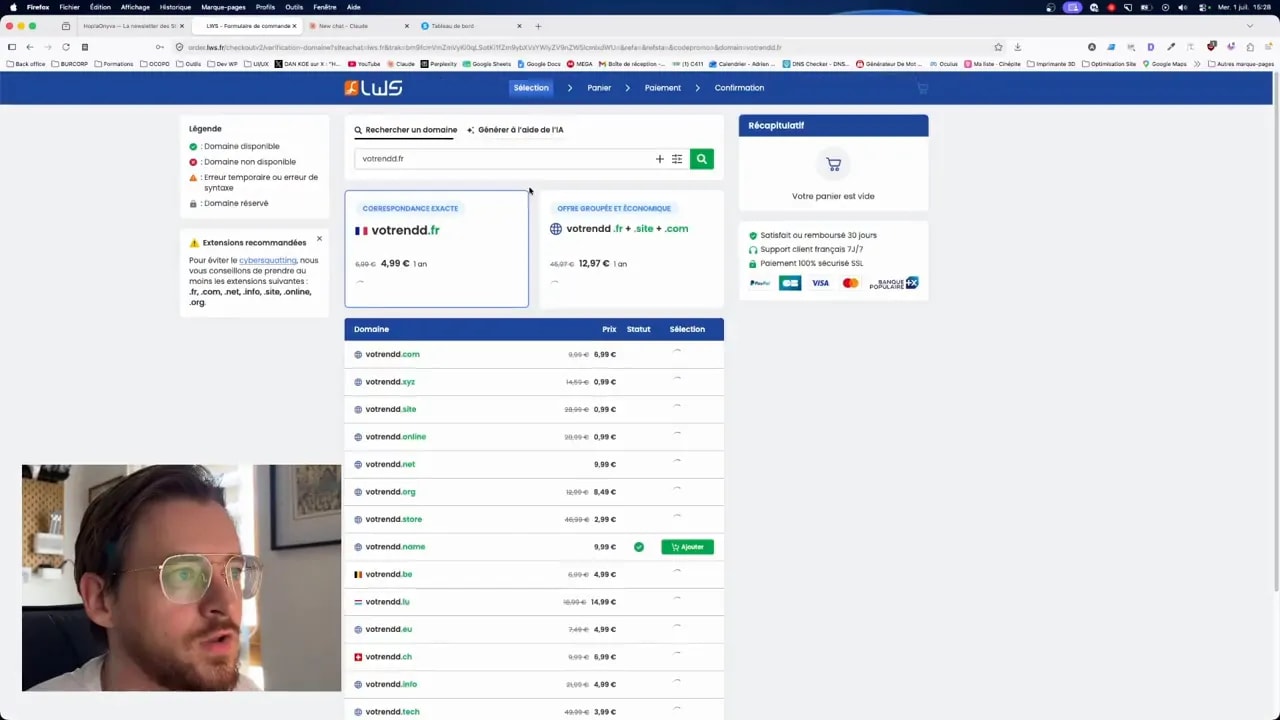Screen dimensions: 1280x720
Task: Expand the list-all-tabs chevron
Action: coord(1249,26)
